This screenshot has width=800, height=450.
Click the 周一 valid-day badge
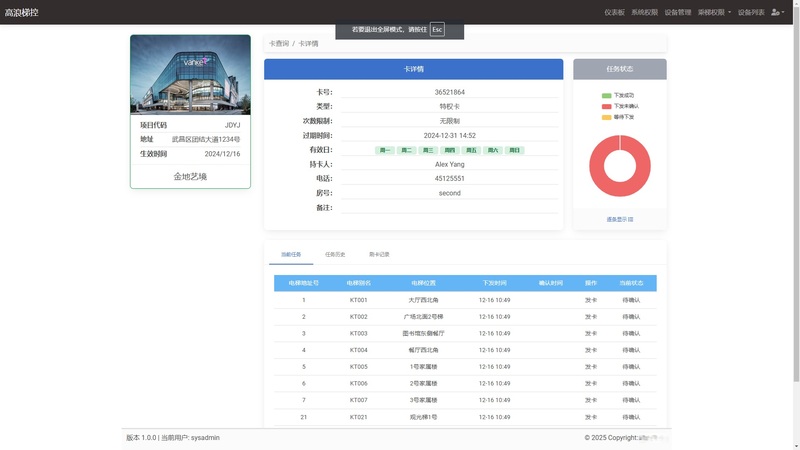(x=385, y=150)
